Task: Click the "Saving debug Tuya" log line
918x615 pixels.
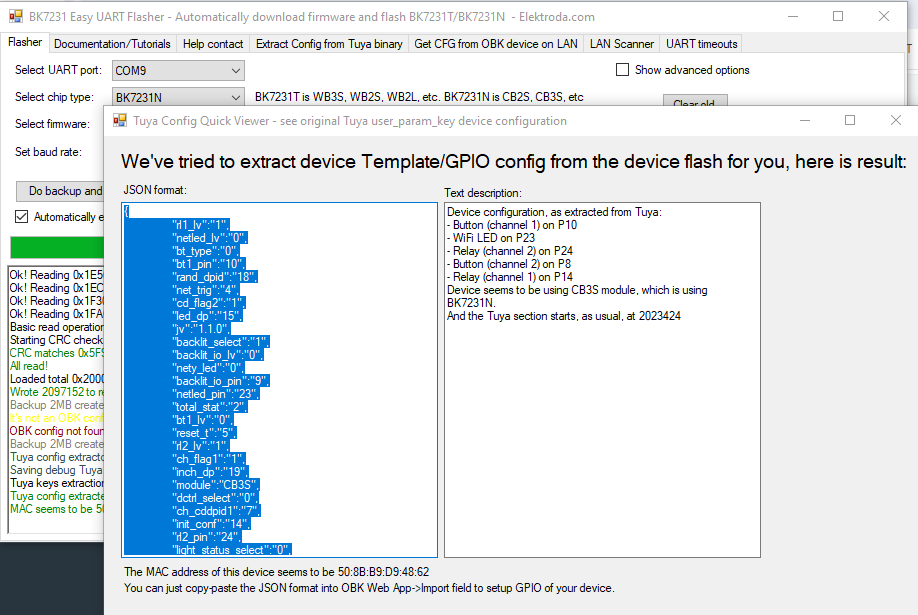Action: [56, 470]
